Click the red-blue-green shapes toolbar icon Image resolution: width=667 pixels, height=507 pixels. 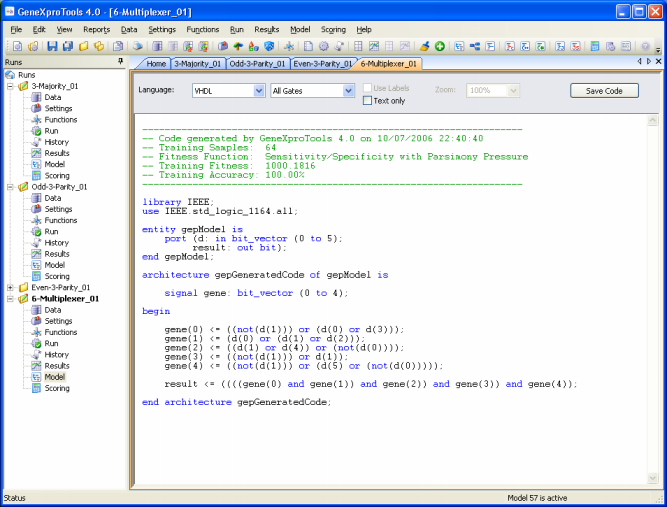(x=254, y=46)
